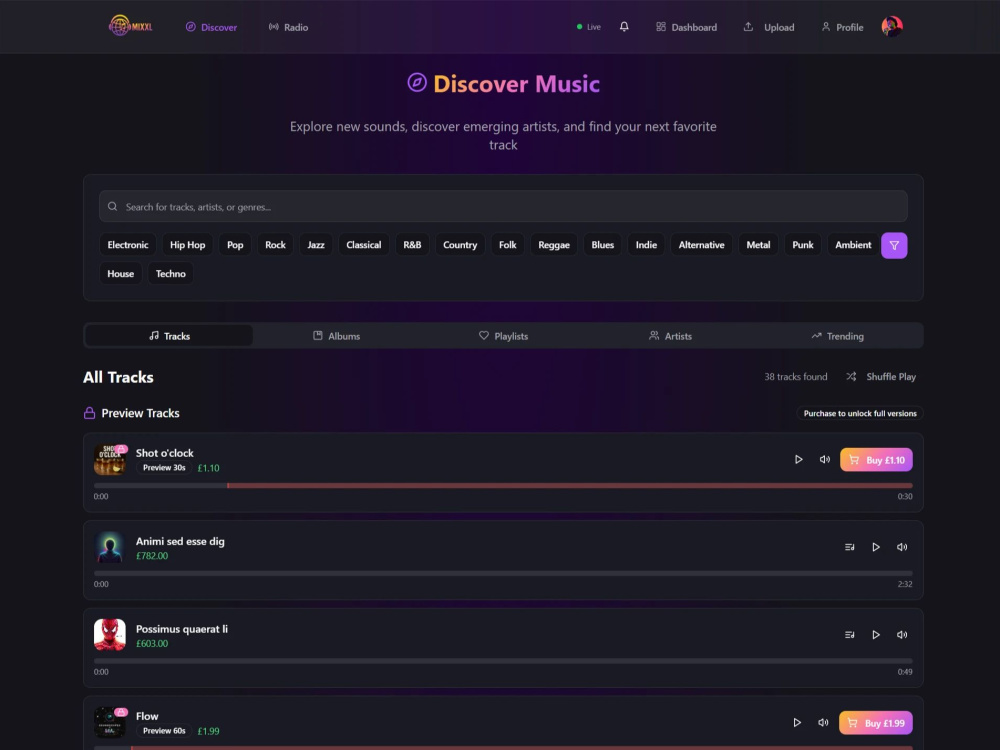Filter by Hip Hop genre
Image resolution: width=1000 pixels, height=750 pixels.
(188, 245)
